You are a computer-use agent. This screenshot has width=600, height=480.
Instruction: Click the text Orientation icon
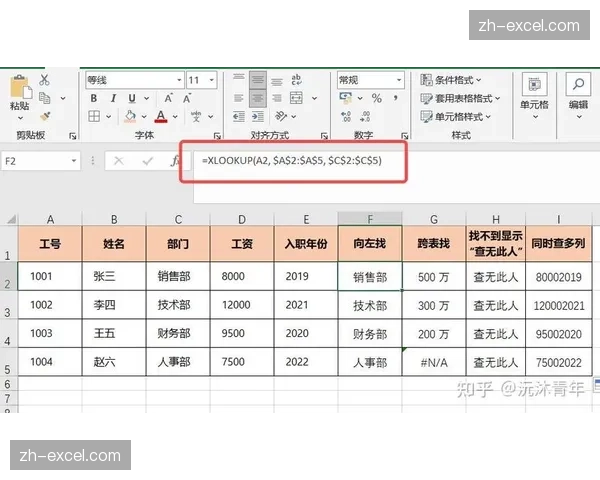[280, 116]
